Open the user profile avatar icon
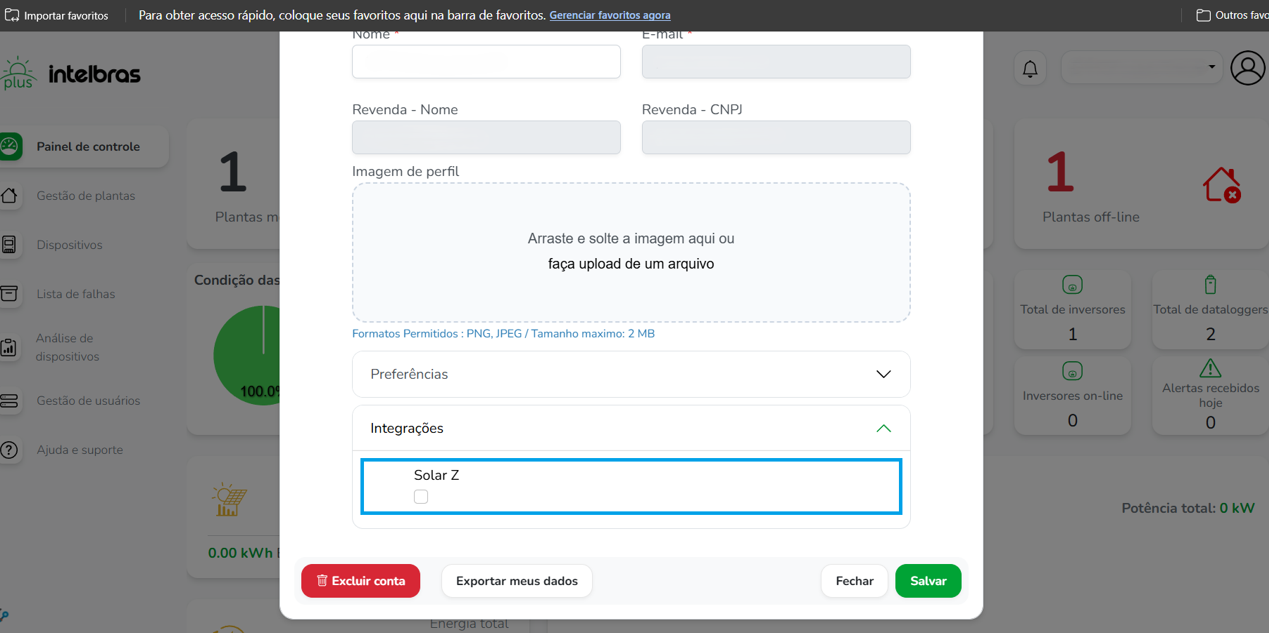Screen dimensions: 1269x633 click(1247, 69)
